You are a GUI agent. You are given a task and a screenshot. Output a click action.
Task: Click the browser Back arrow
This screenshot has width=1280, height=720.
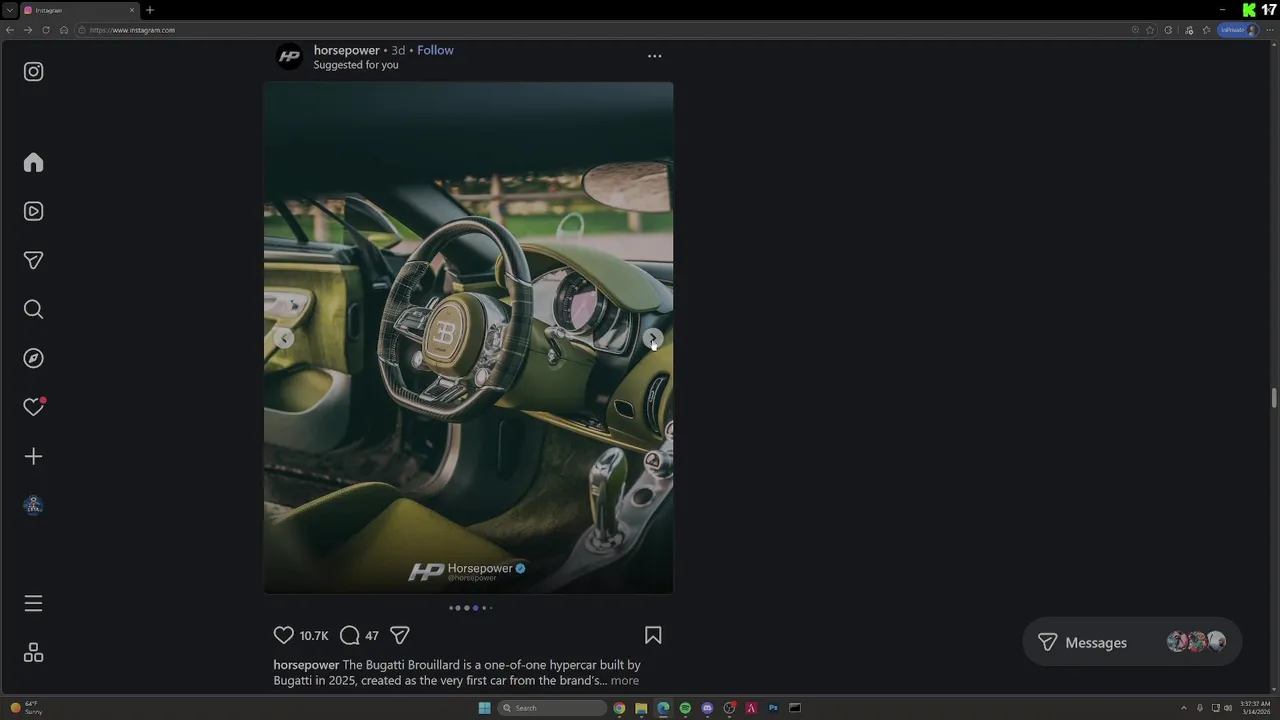tap(10, 30)
